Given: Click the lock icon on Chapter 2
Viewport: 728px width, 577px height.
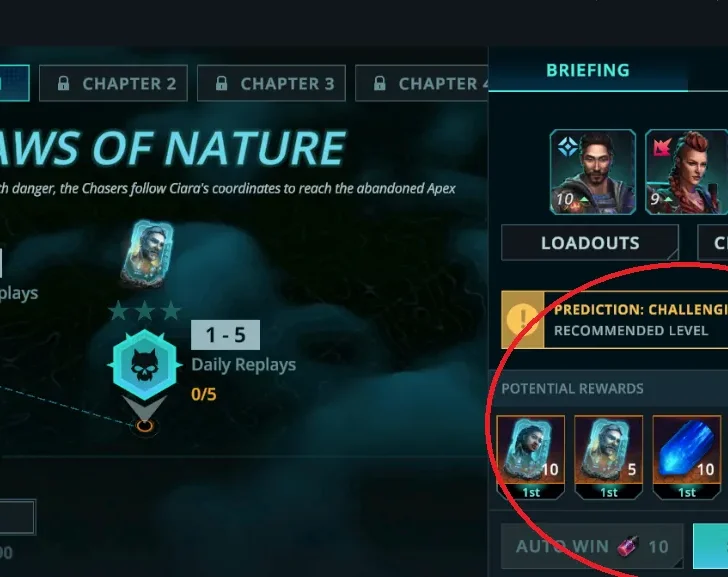Looking at the screenshot, I should pyautogui.click(x=63, y=83).
